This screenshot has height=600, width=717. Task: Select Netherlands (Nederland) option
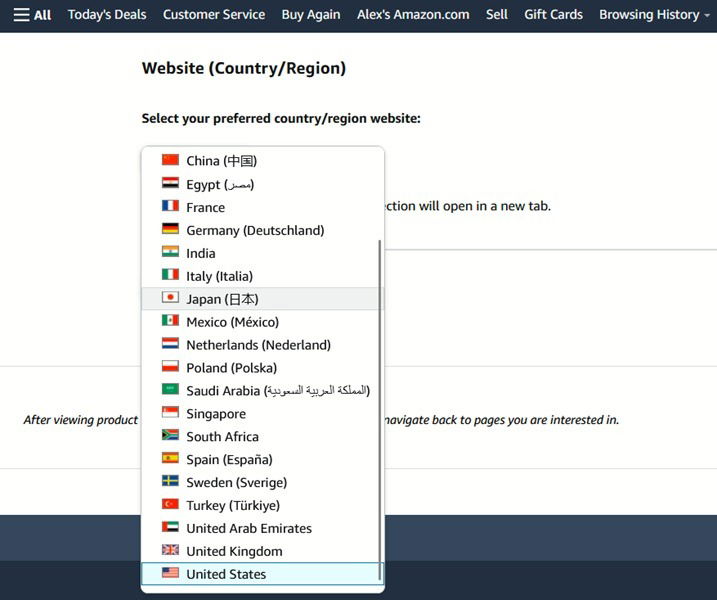pyautogui.click(x=258, y=345)
